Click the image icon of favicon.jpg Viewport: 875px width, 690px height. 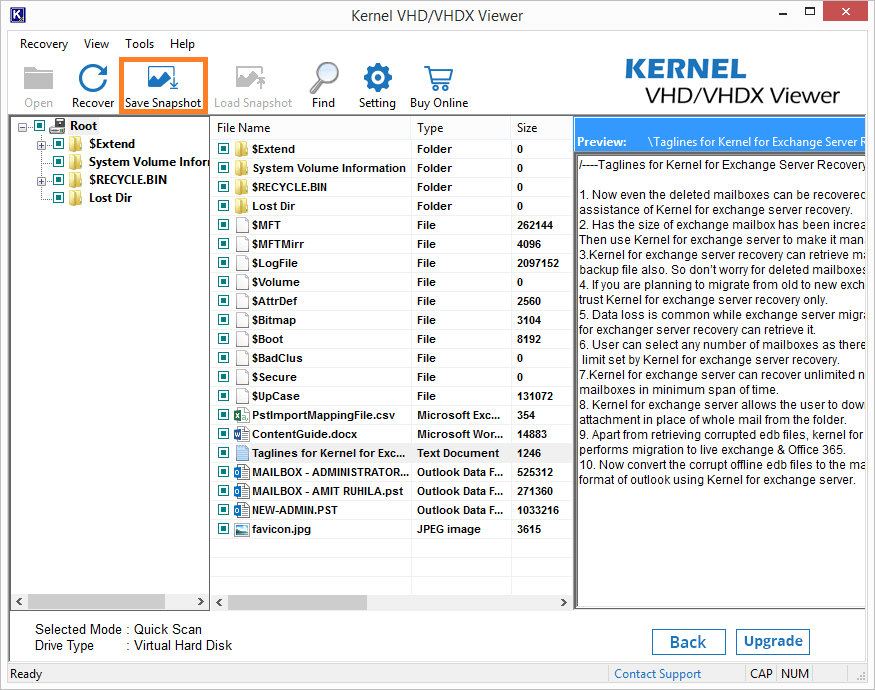pyautogui.click(x=242, y=529)
